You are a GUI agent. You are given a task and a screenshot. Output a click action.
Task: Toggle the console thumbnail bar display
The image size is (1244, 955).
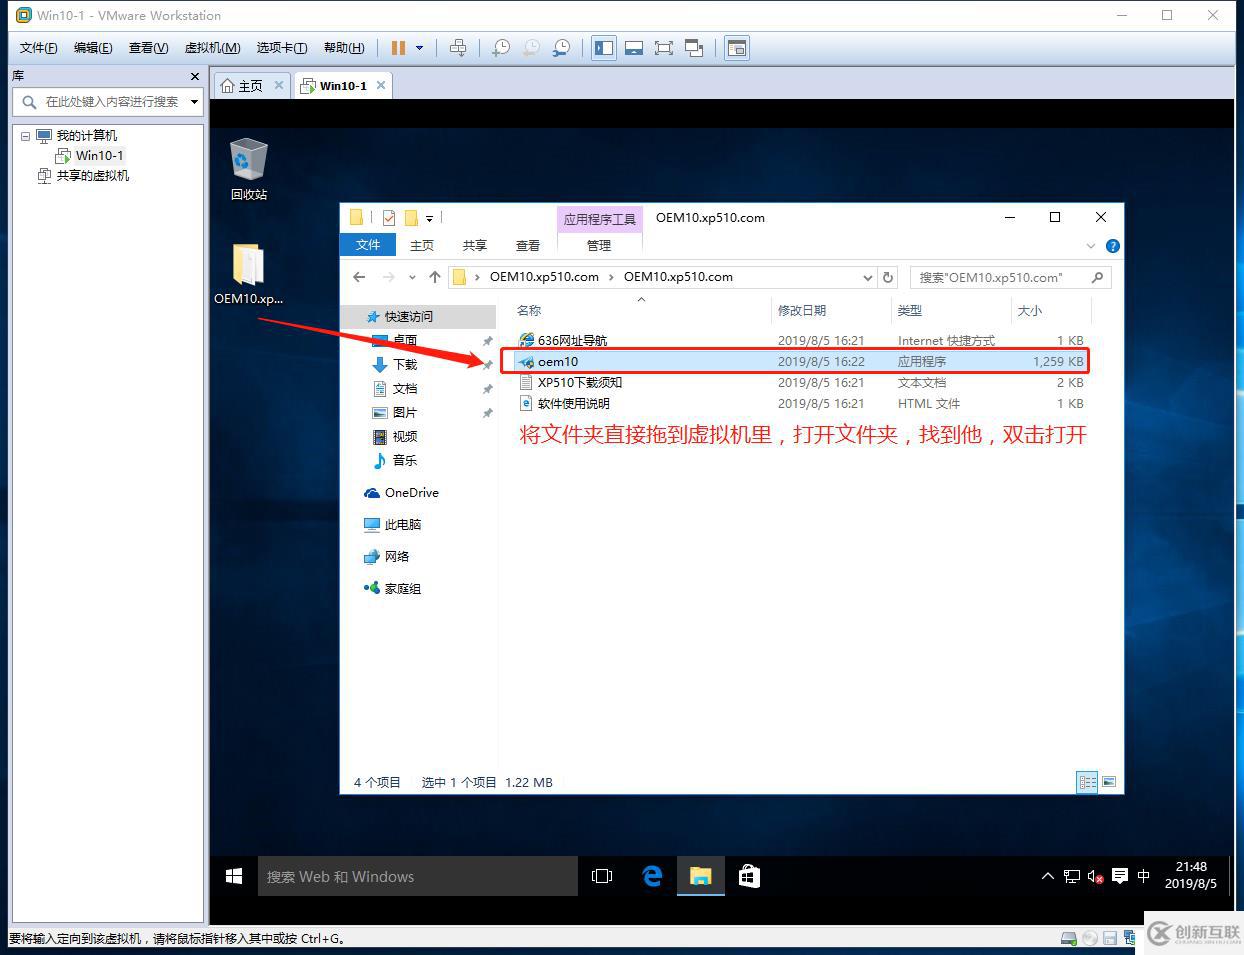[x=634, y=47]
